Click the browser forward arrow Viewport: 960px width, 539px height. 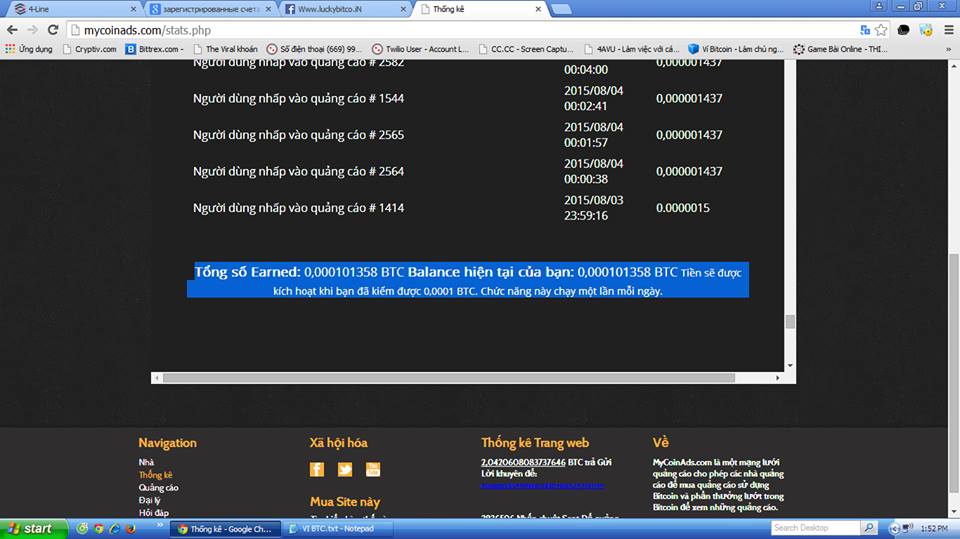[x=32, y=30]
